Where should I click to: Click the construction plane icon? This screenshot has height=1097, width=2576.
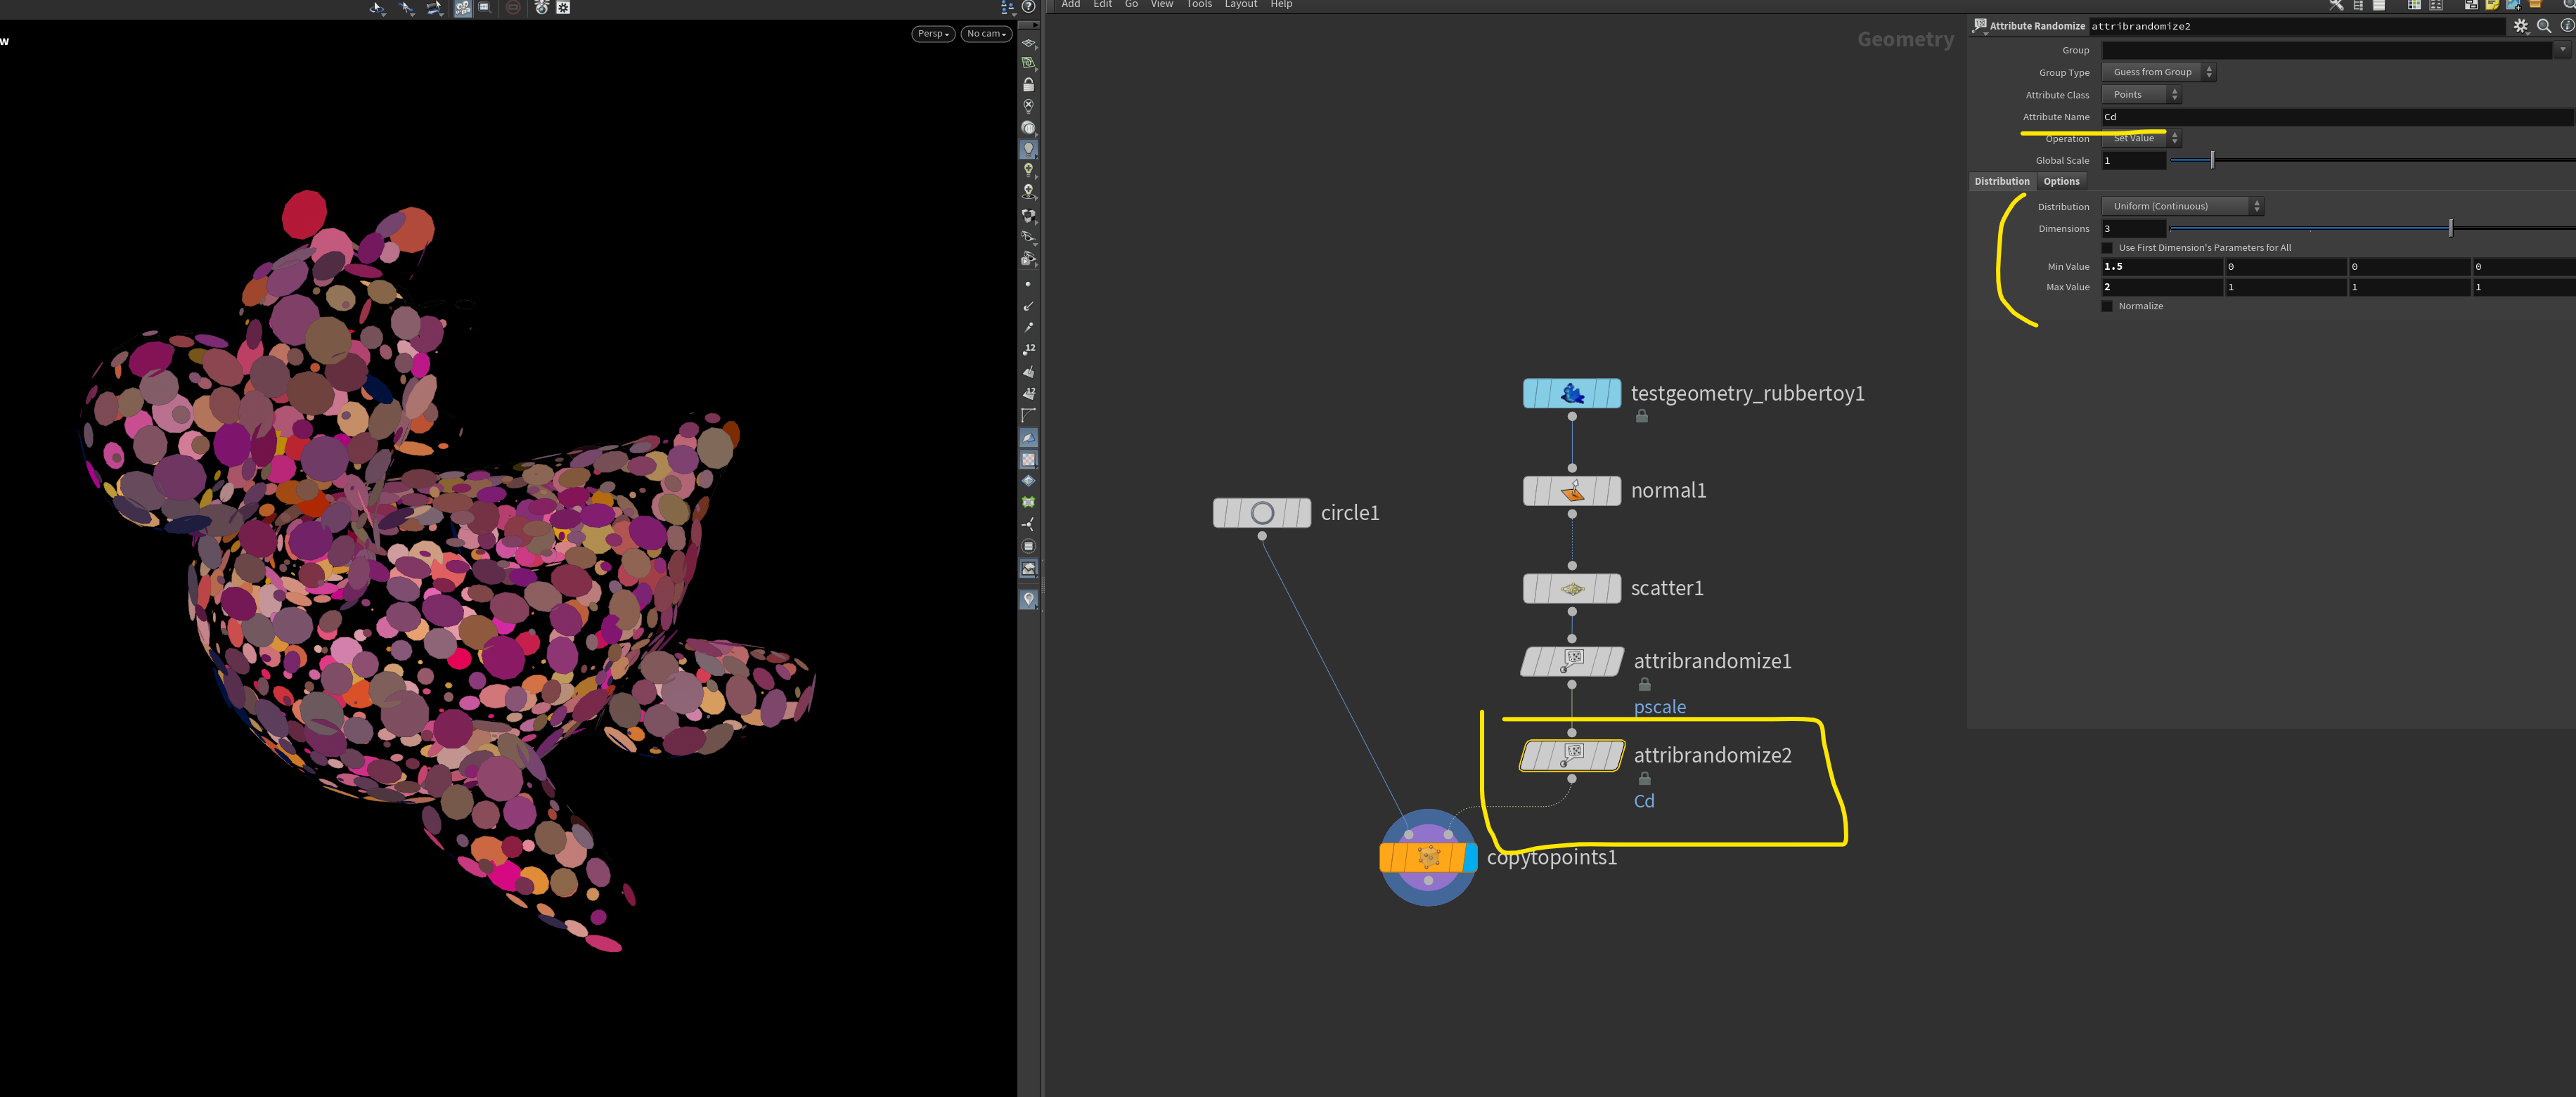coord(1028,63)
